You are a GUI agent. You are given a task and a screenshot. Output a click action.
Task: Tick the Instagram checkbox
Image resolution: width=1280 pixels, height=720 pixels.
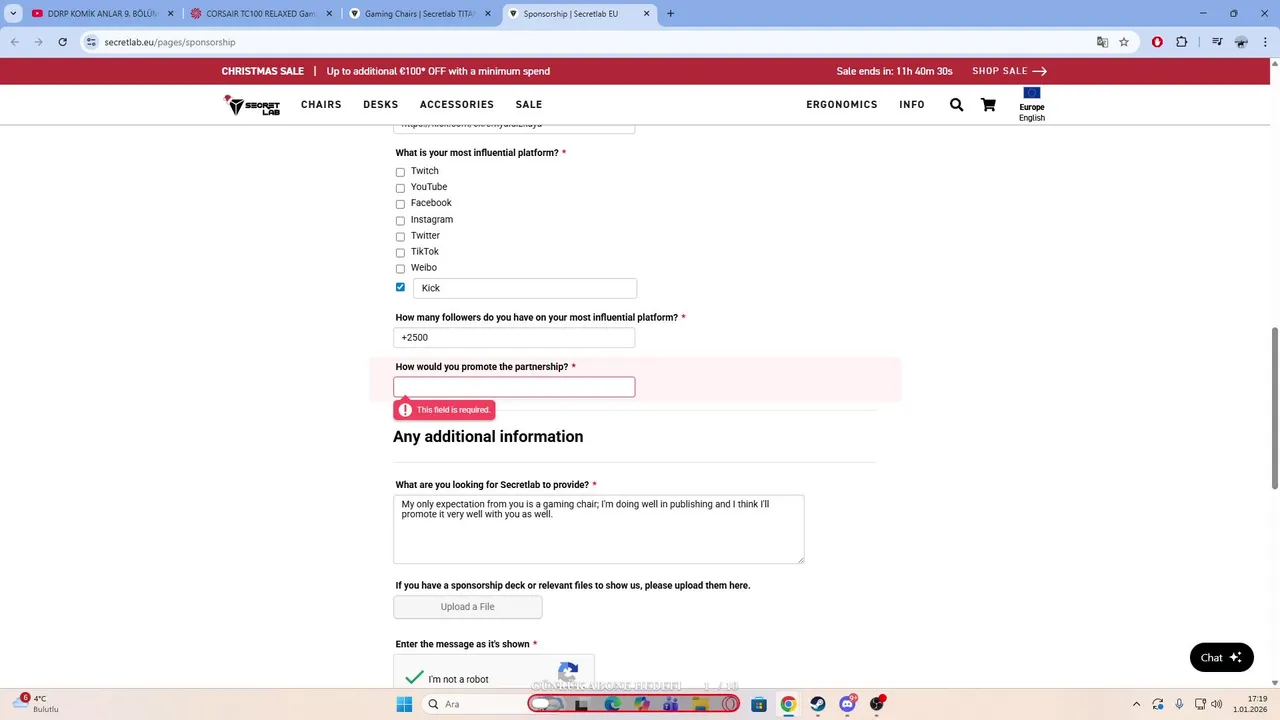(x=400, y=220)
